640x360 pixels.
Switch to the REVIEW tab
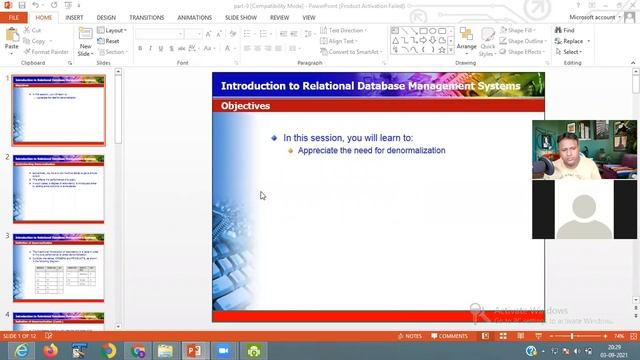click(x=280, y=18)
